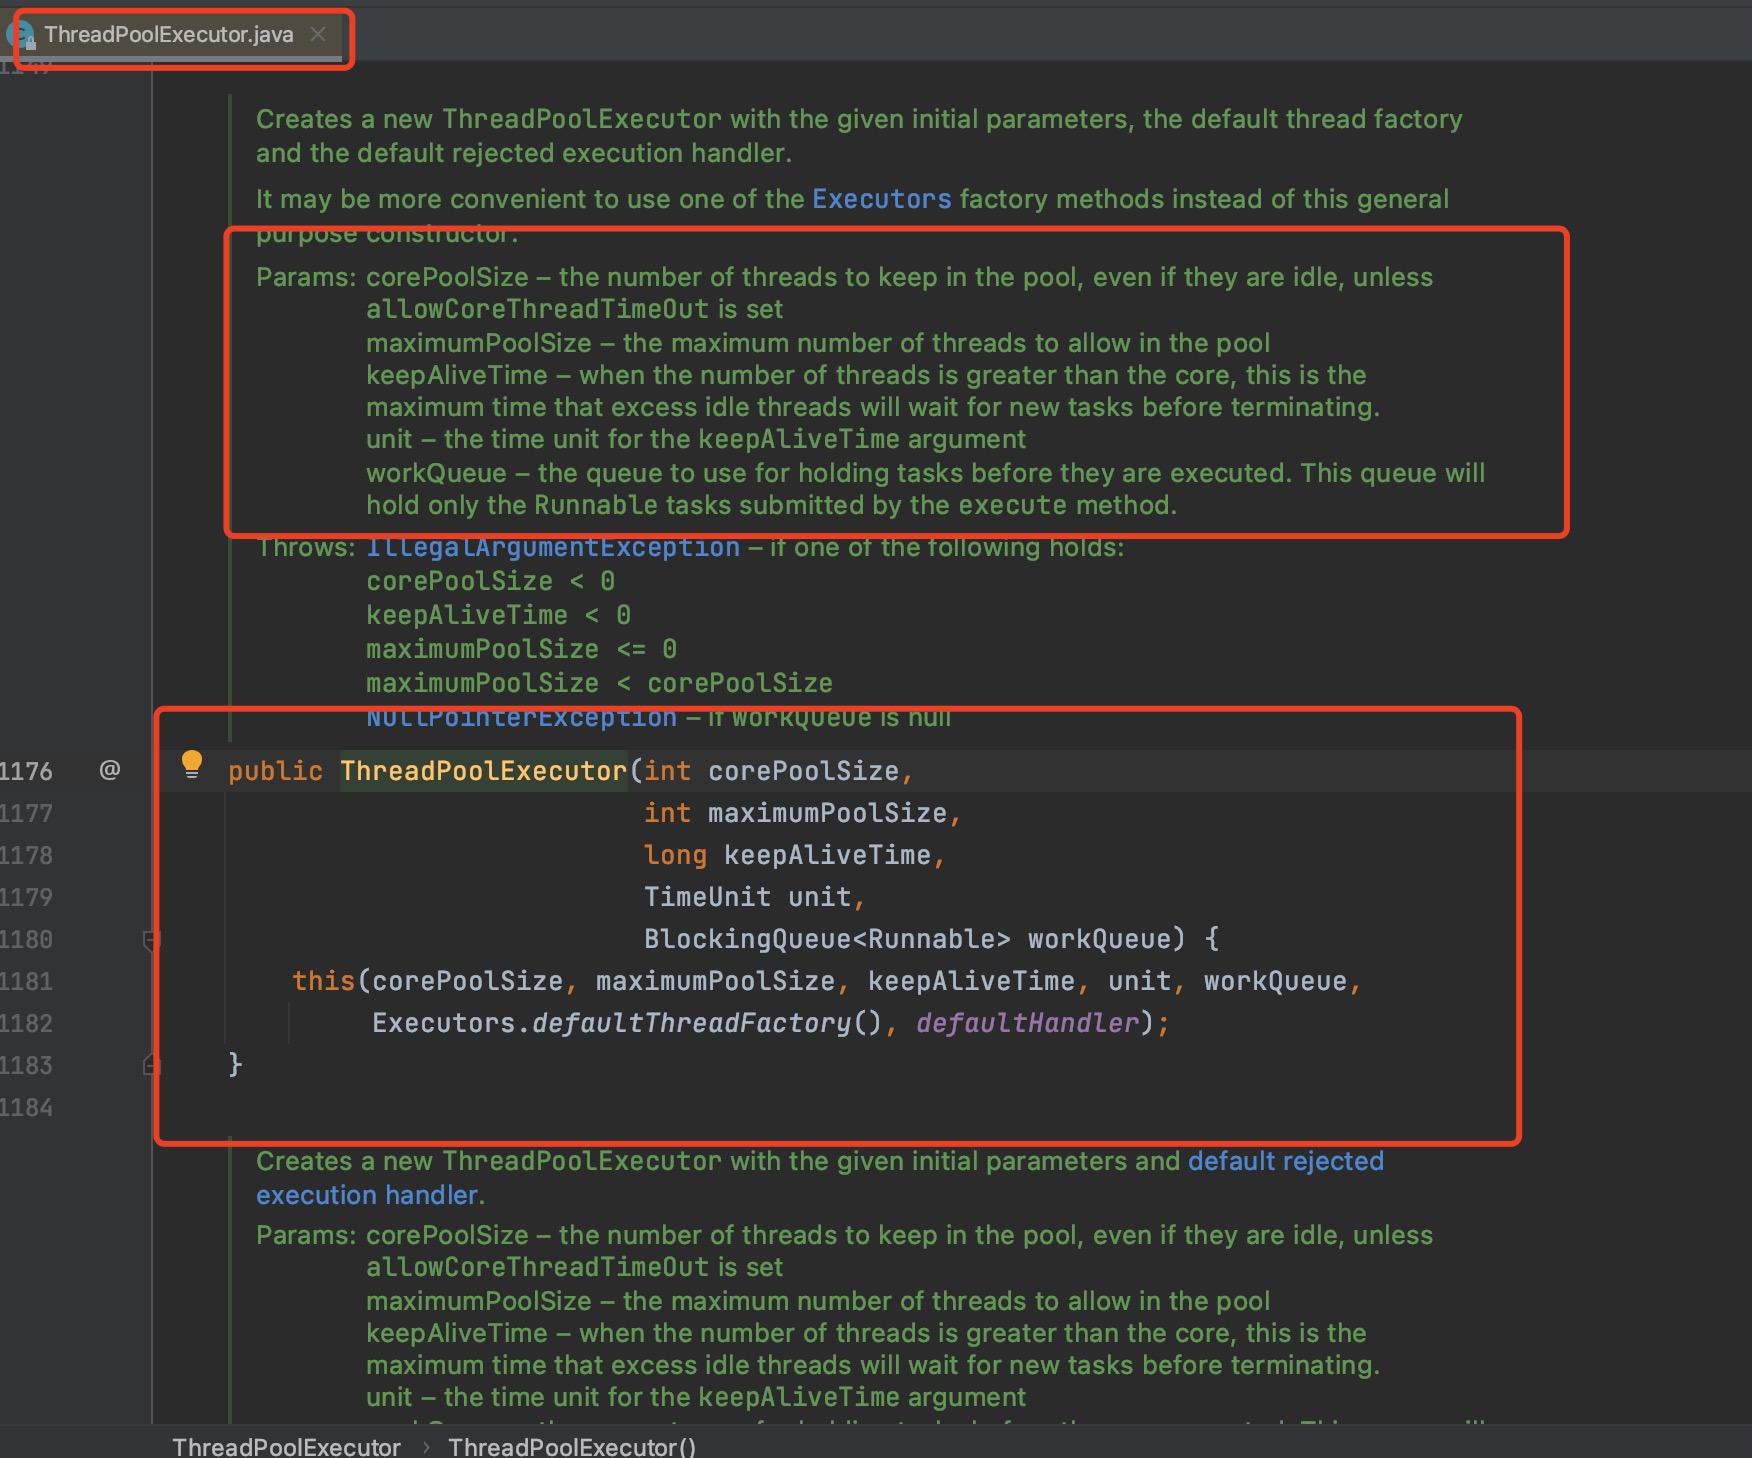Follow the 'execution handler' link text
The height and width of the screenshot is (1458, 1752).
coord(366,1195)
